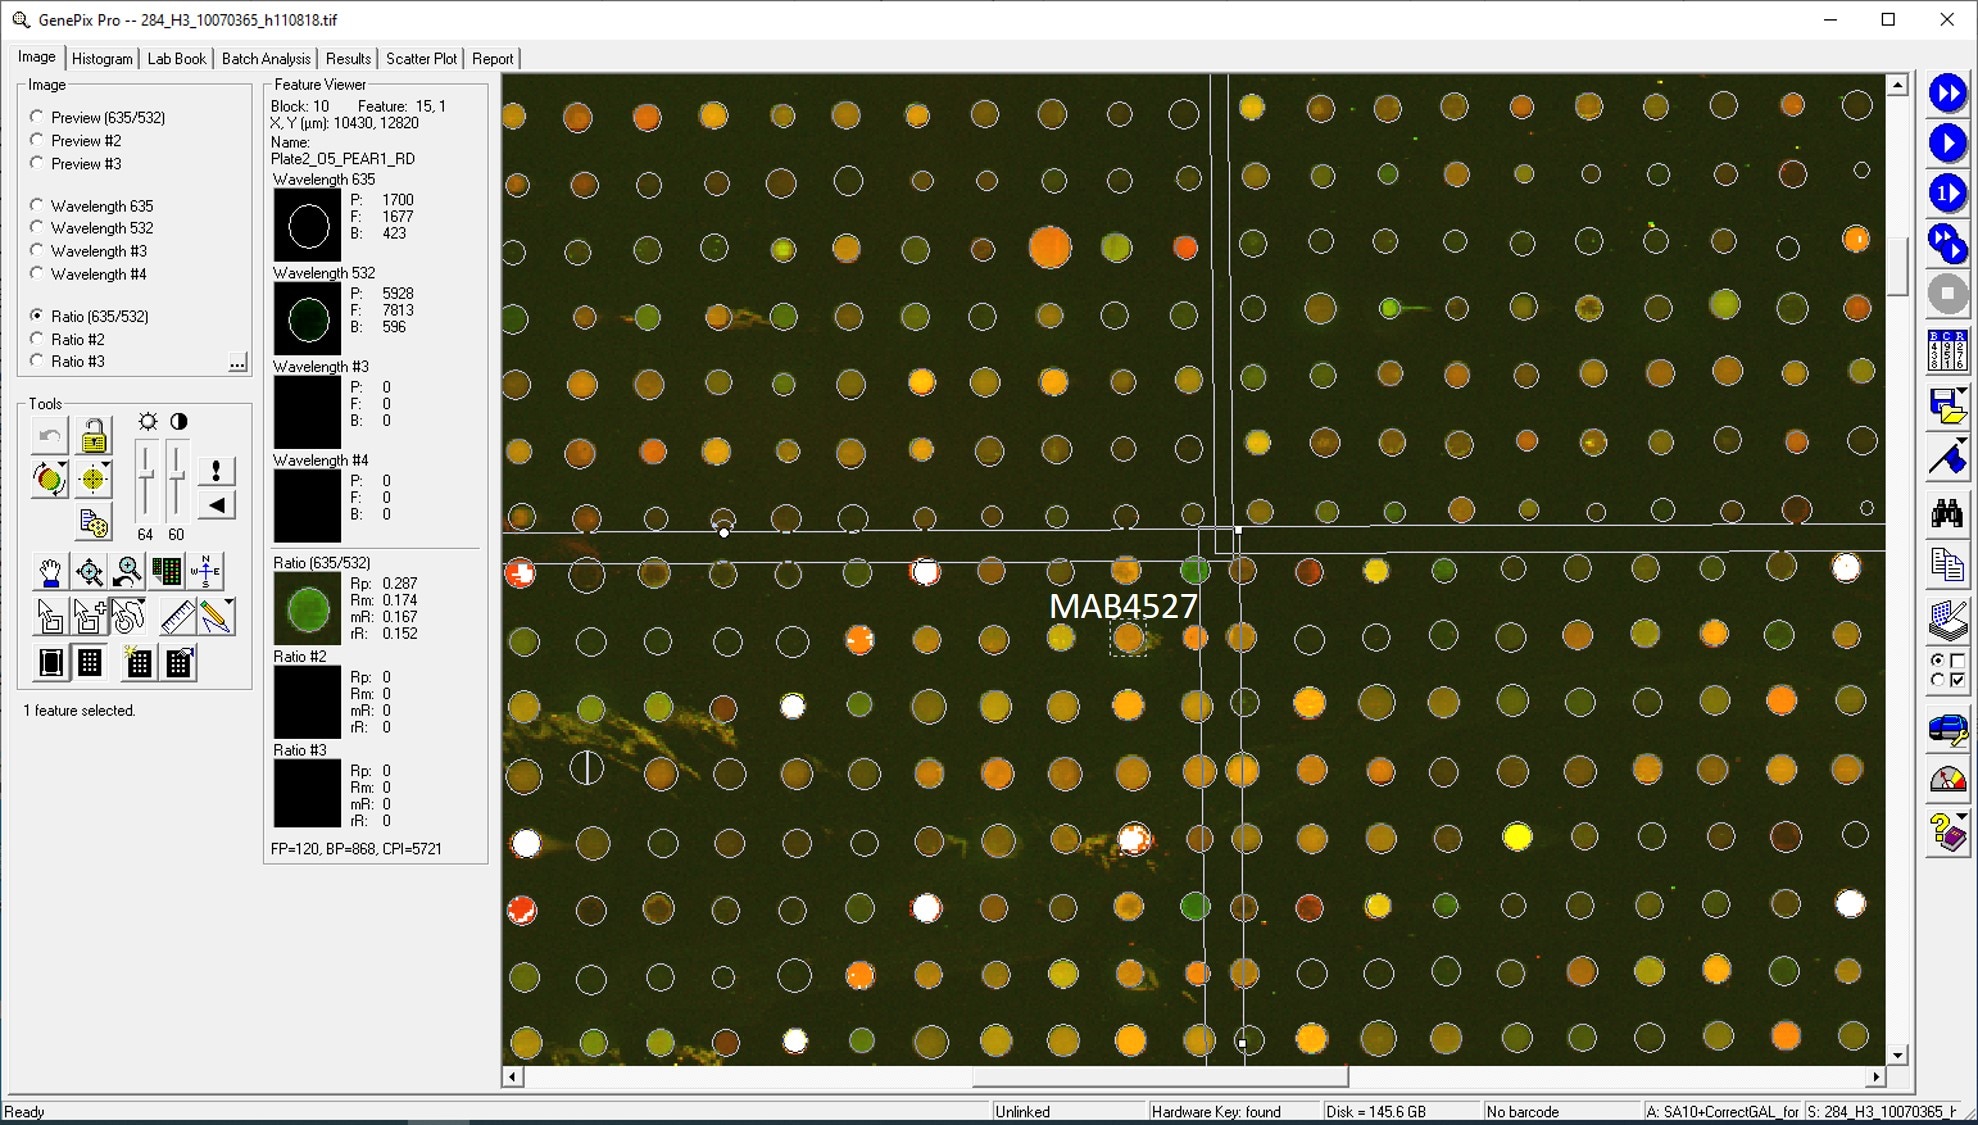Viewport: 1978px width, 1125px height.
Task: Click the compass orientation icon
Action: tap(206, 572)
